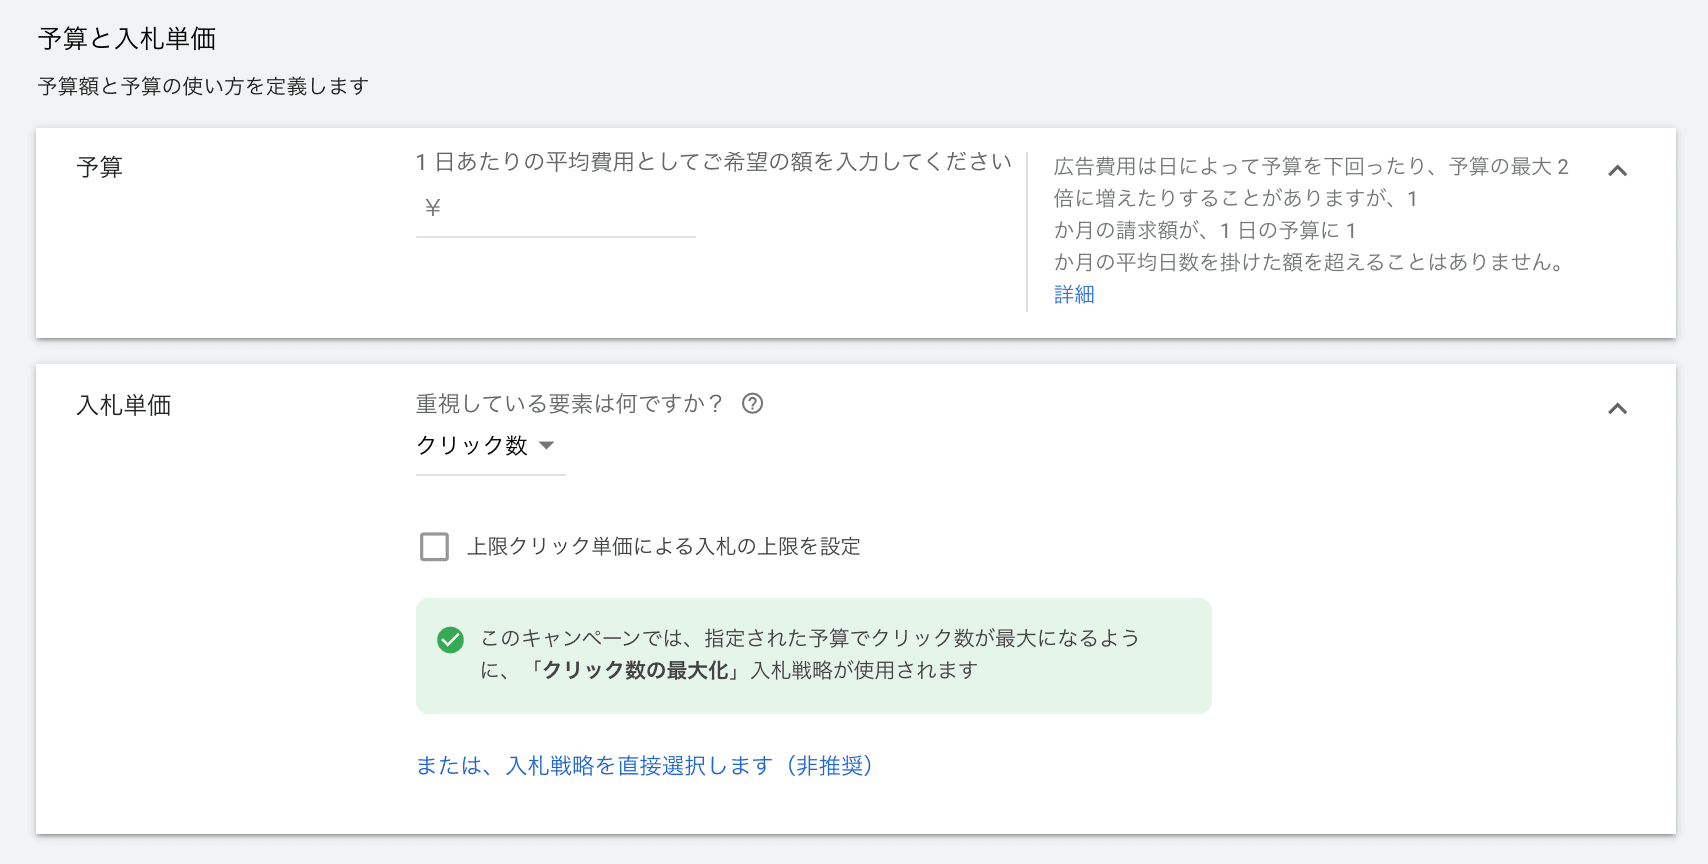The height and width of the screenshot is (864, 1708).
Task: Enable 上限クリック単価による入札の上限を設定 checkbox
Action: (x=434, y=547)
